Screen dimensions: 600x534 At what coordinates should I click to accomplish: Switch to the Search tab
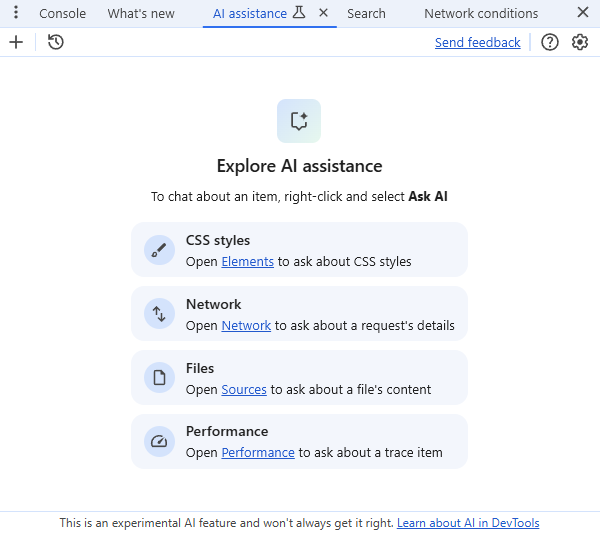point(366,13)
